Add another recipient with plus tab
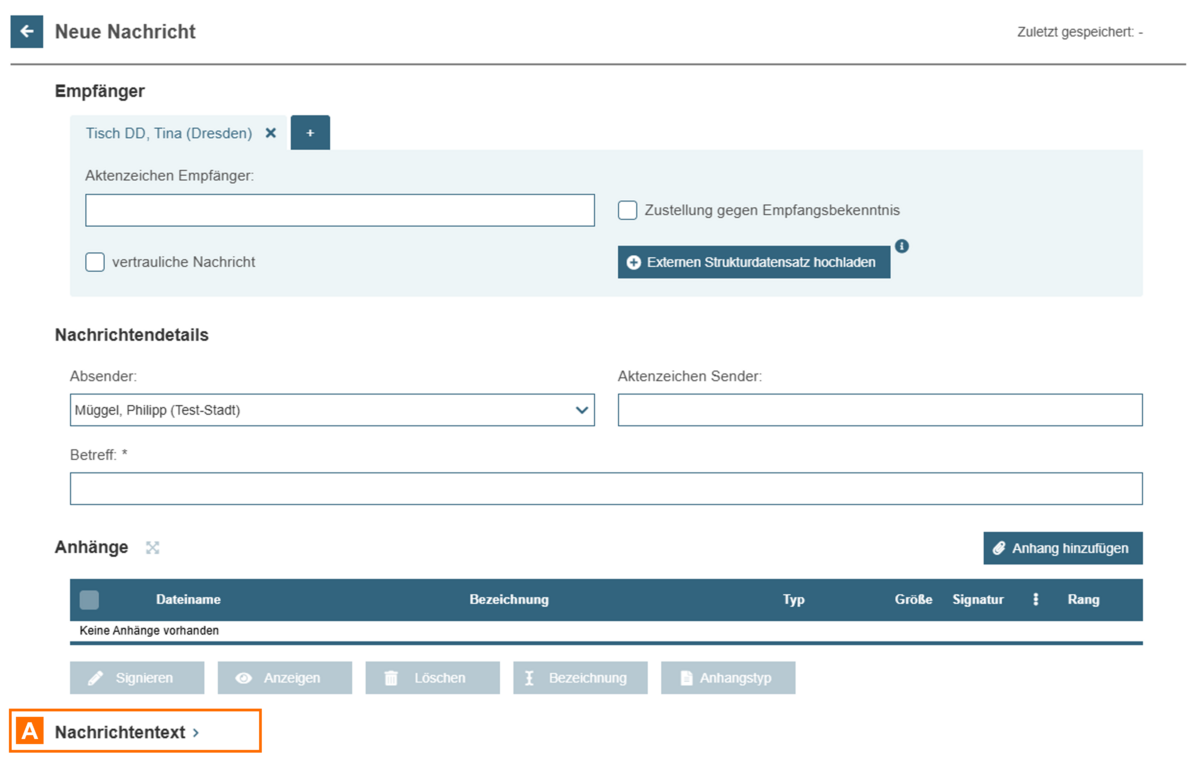 [x=310, y=133]
